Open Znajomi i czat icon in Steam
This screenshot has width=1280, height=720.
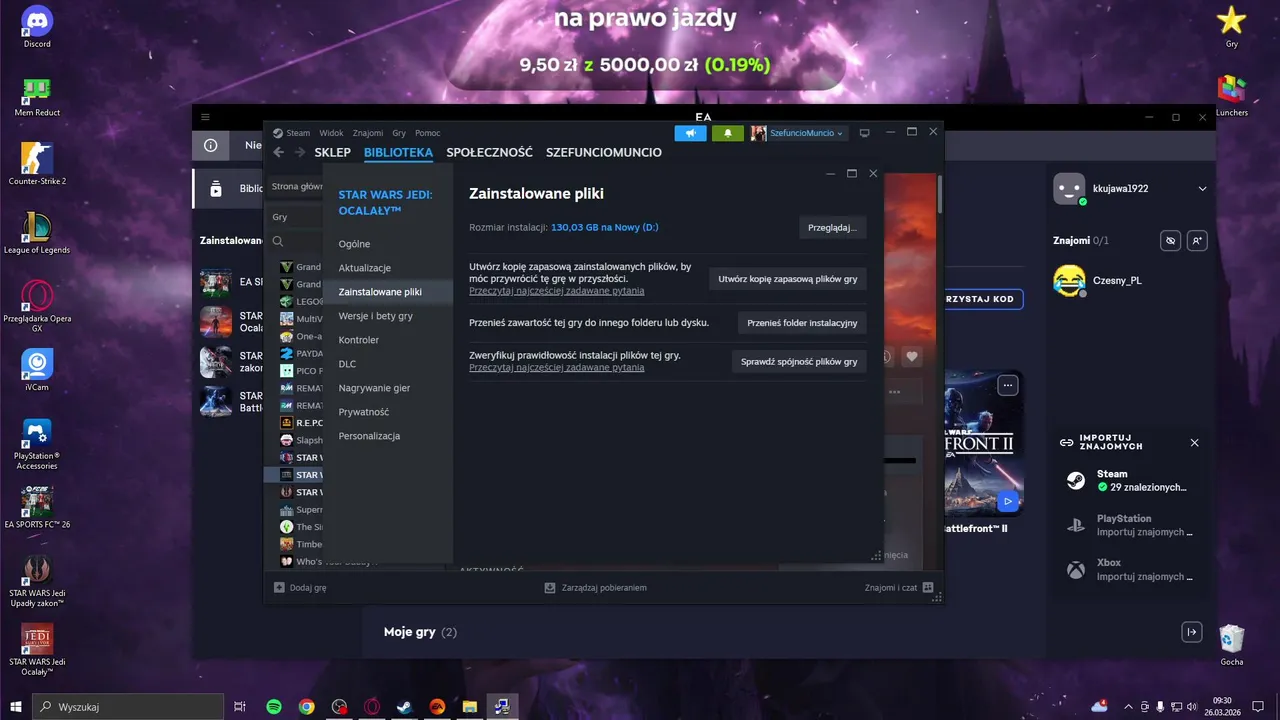pos(928,588)
